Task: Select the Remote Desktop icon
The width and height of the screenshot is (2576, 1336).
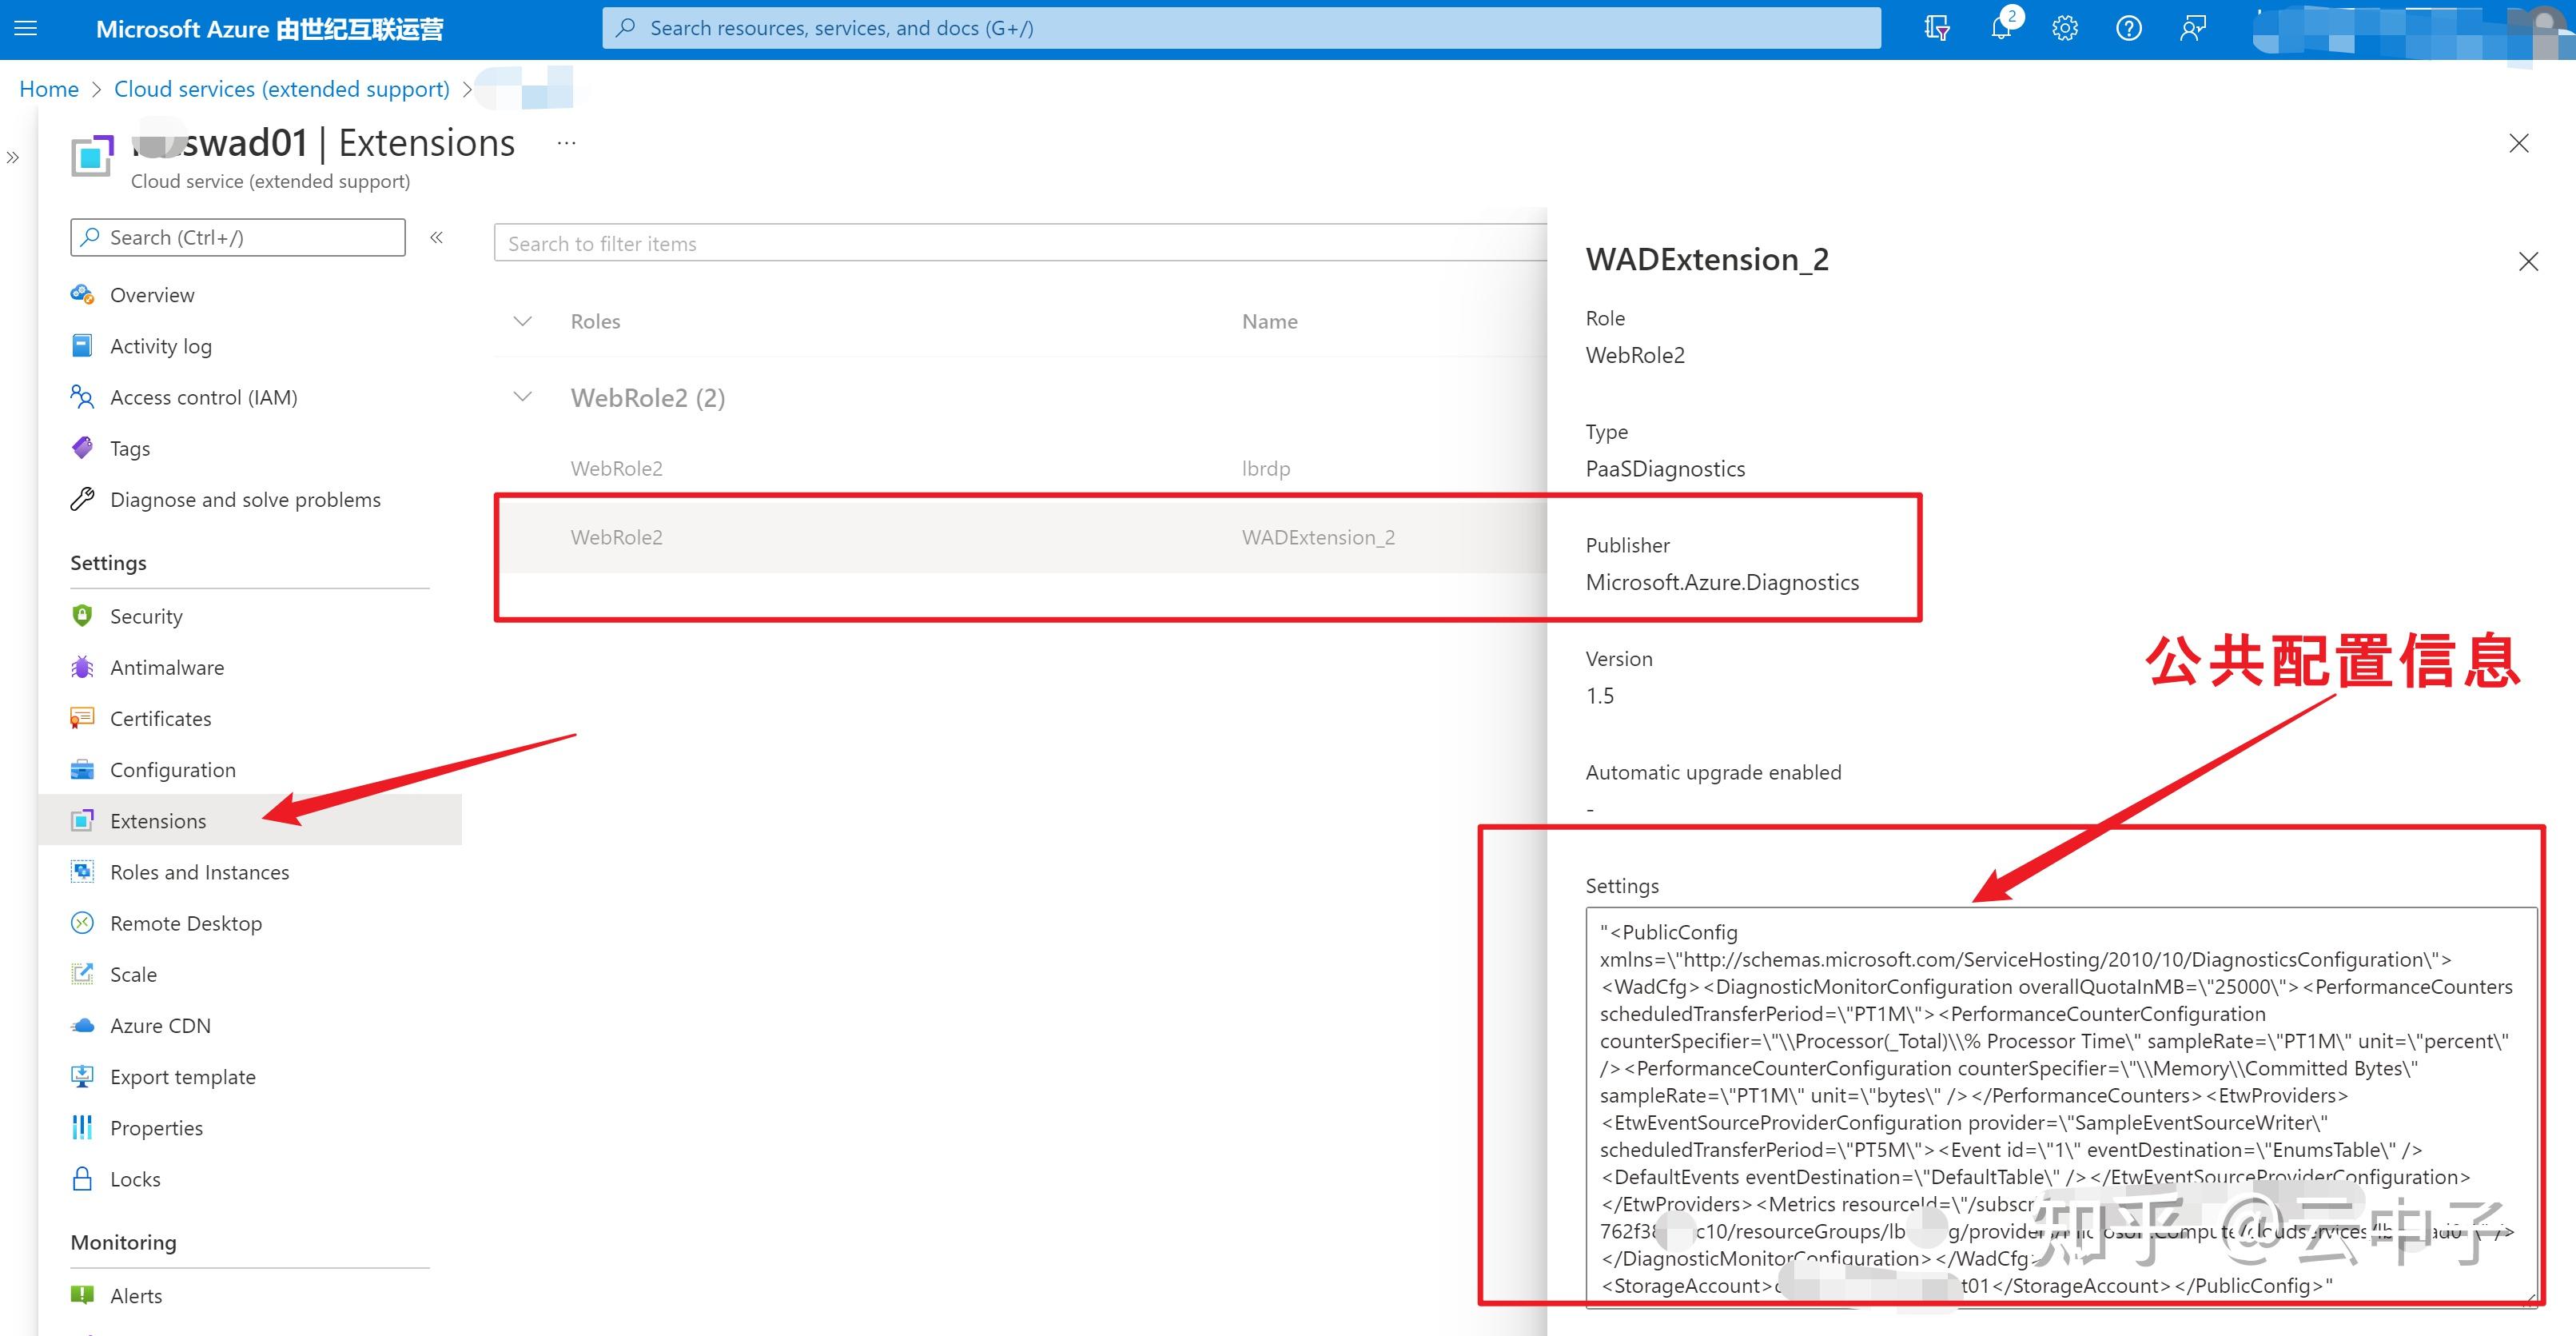Action: tap(82, 923)
